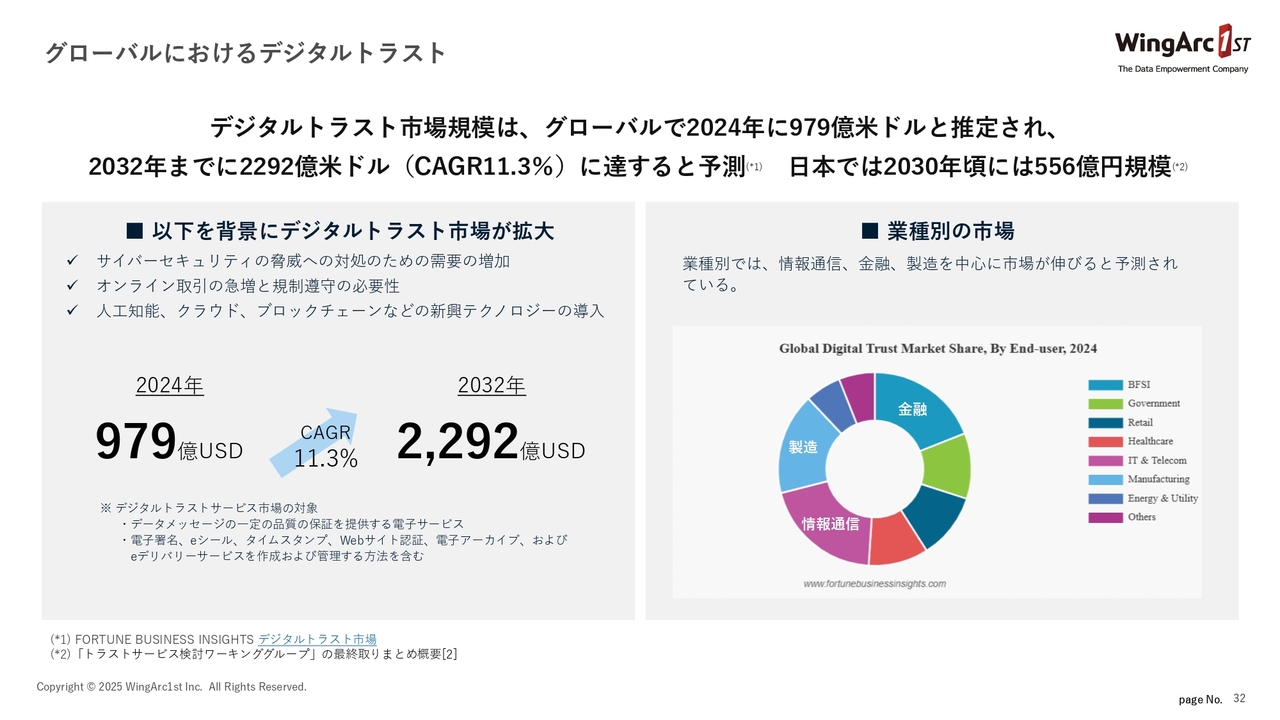Click the WingArc1st logo
1280x720 pixels.
1182,48
